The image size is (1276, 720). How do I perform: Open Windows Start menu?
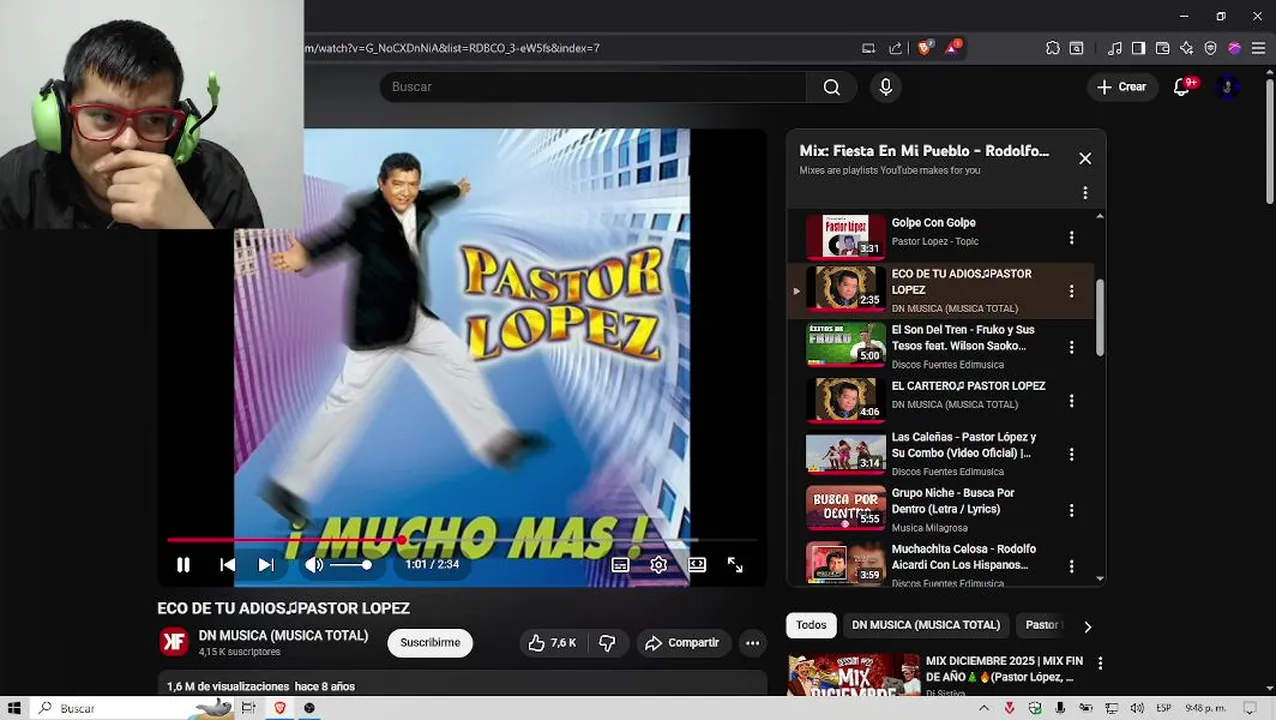click(x=14, y=708)
